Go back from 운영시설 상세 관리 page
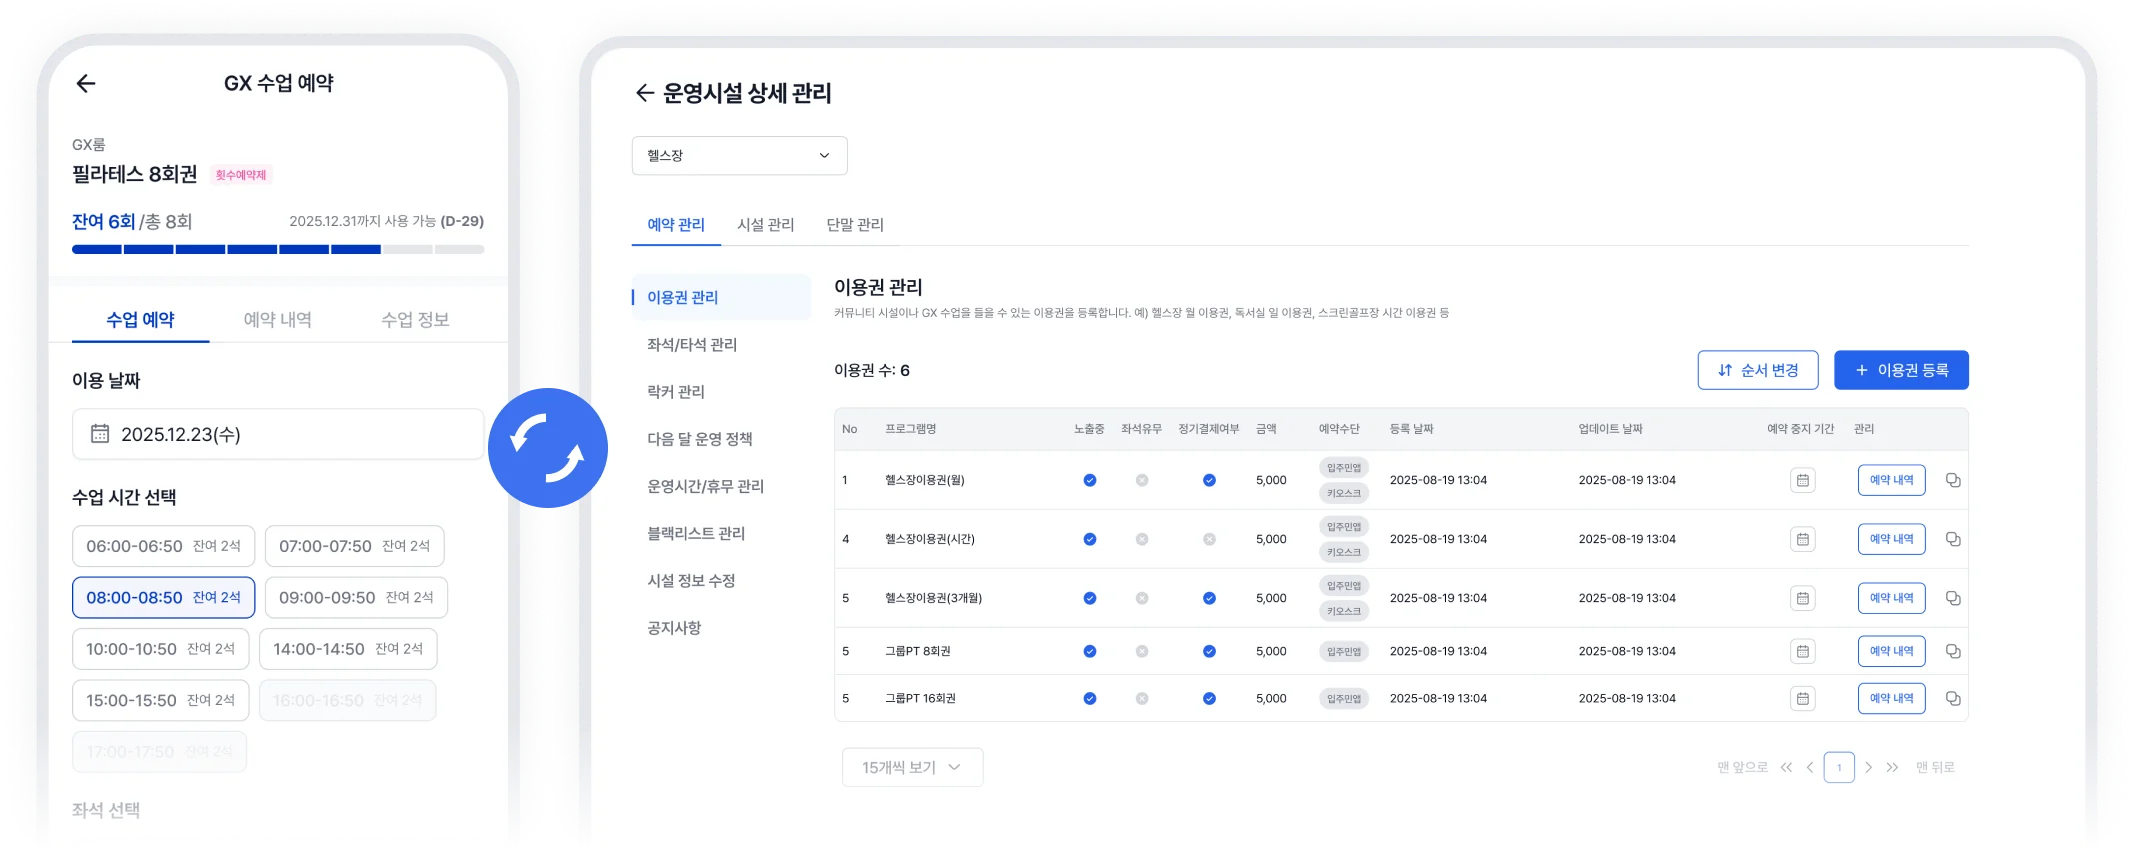 [644, 93]
